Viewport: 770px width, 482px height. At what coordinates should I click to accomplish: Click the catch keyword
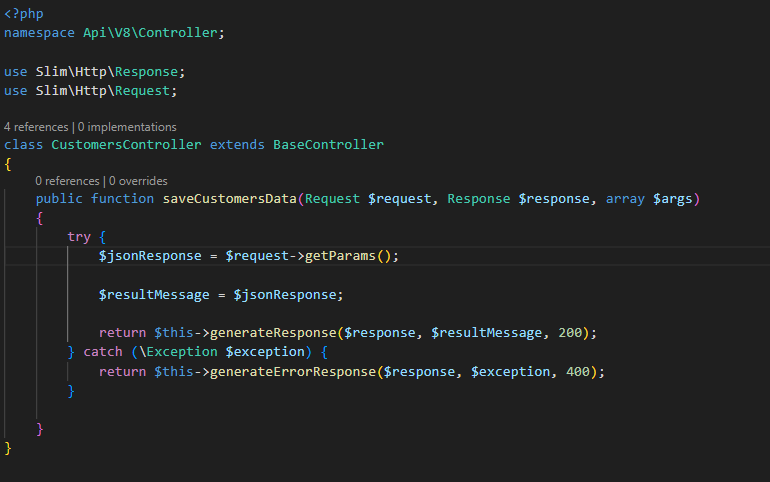[103, 352]
